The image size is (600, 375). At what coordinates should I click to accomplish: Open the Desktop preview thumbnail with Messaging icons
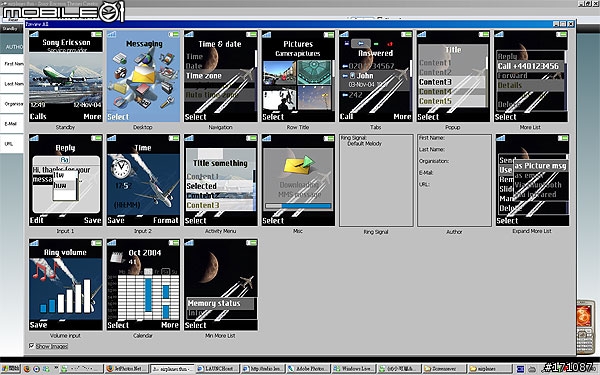[x=143, y=76]
